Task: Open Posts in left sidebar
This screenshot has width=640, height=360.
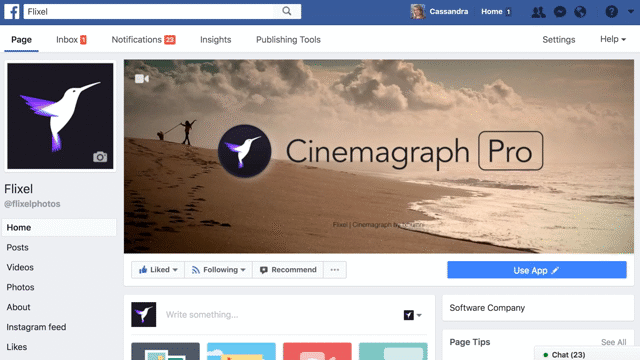Action: tap(17, 247)
